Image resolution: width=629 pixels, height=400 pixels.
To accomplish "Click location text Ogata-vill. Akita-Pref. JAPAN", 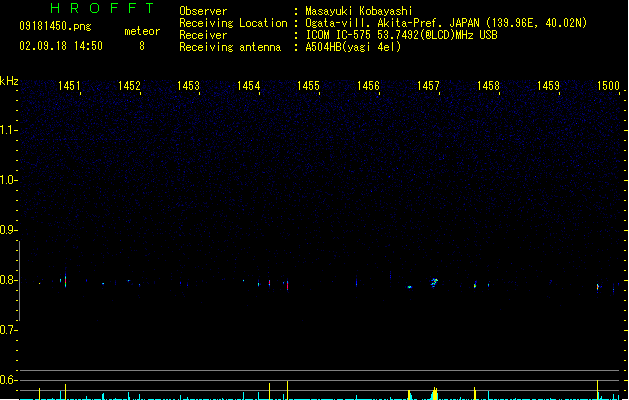I will (x=392, y=23).
